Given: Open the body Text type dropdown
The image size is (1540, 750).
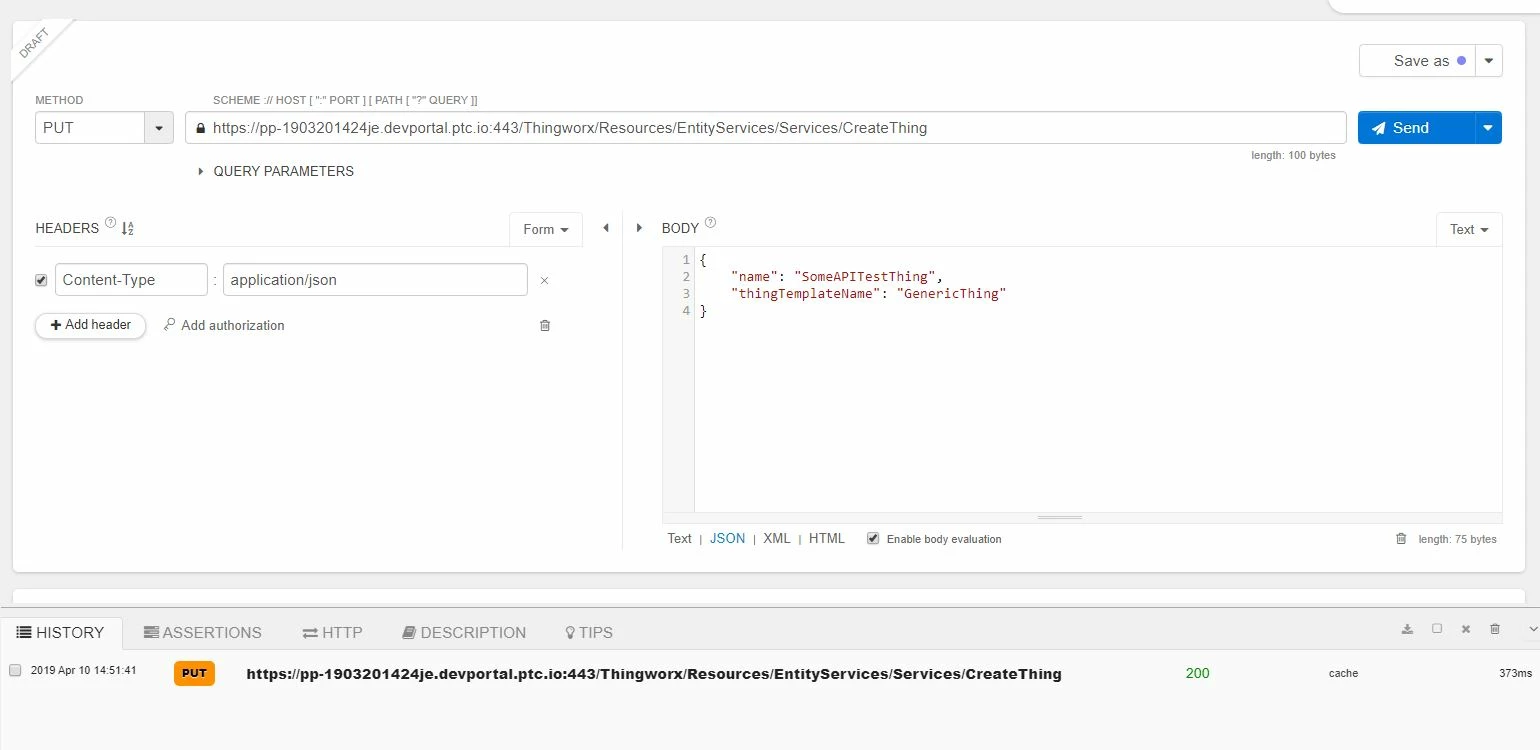Looking at the screenshot, I should pos(1469,229).
